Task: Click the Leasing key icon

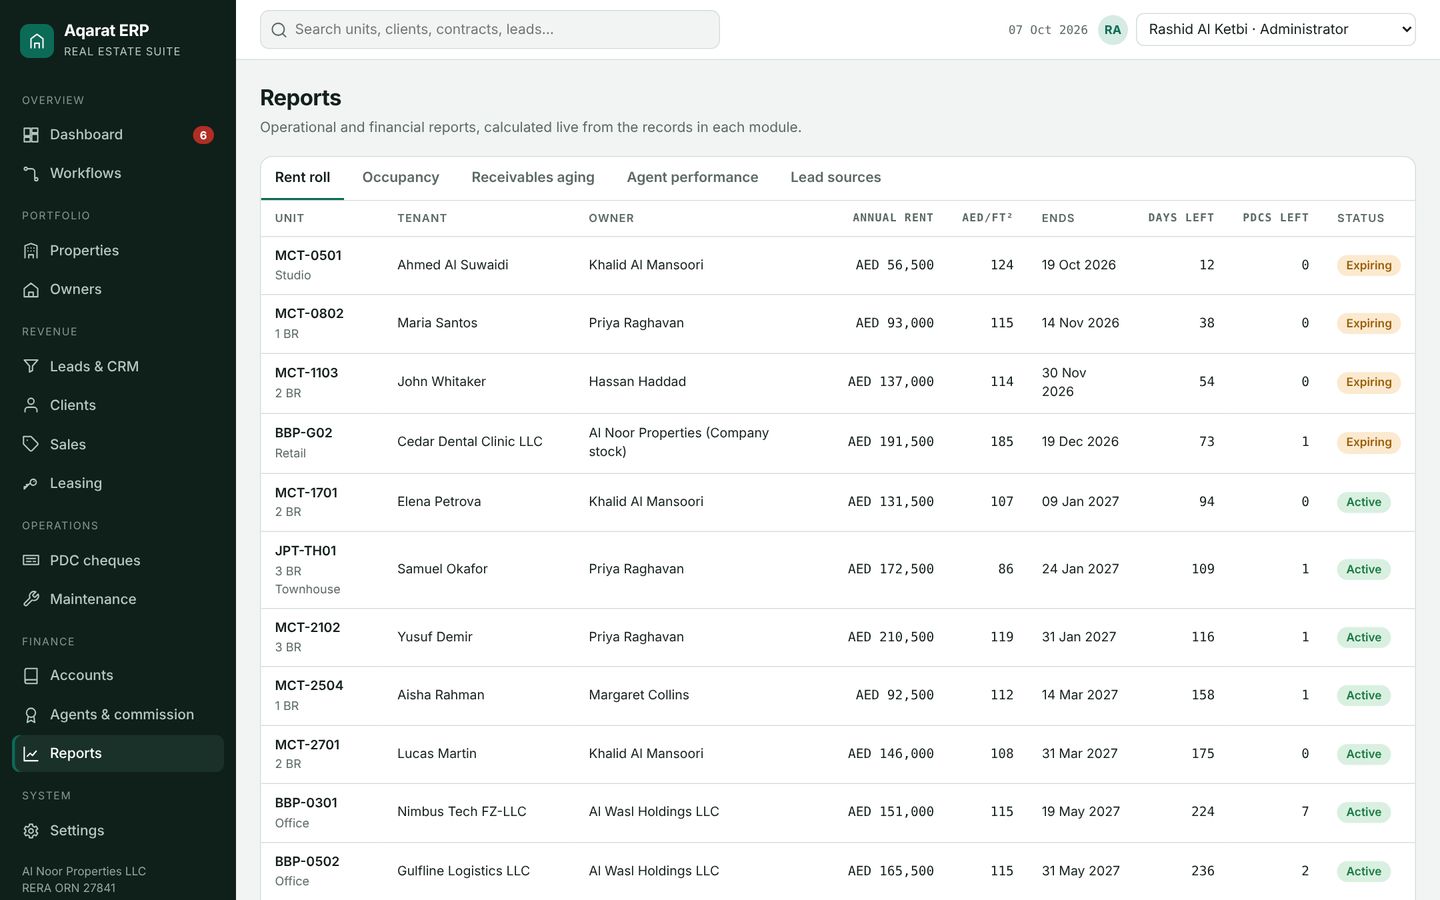Action: point(31,484)
